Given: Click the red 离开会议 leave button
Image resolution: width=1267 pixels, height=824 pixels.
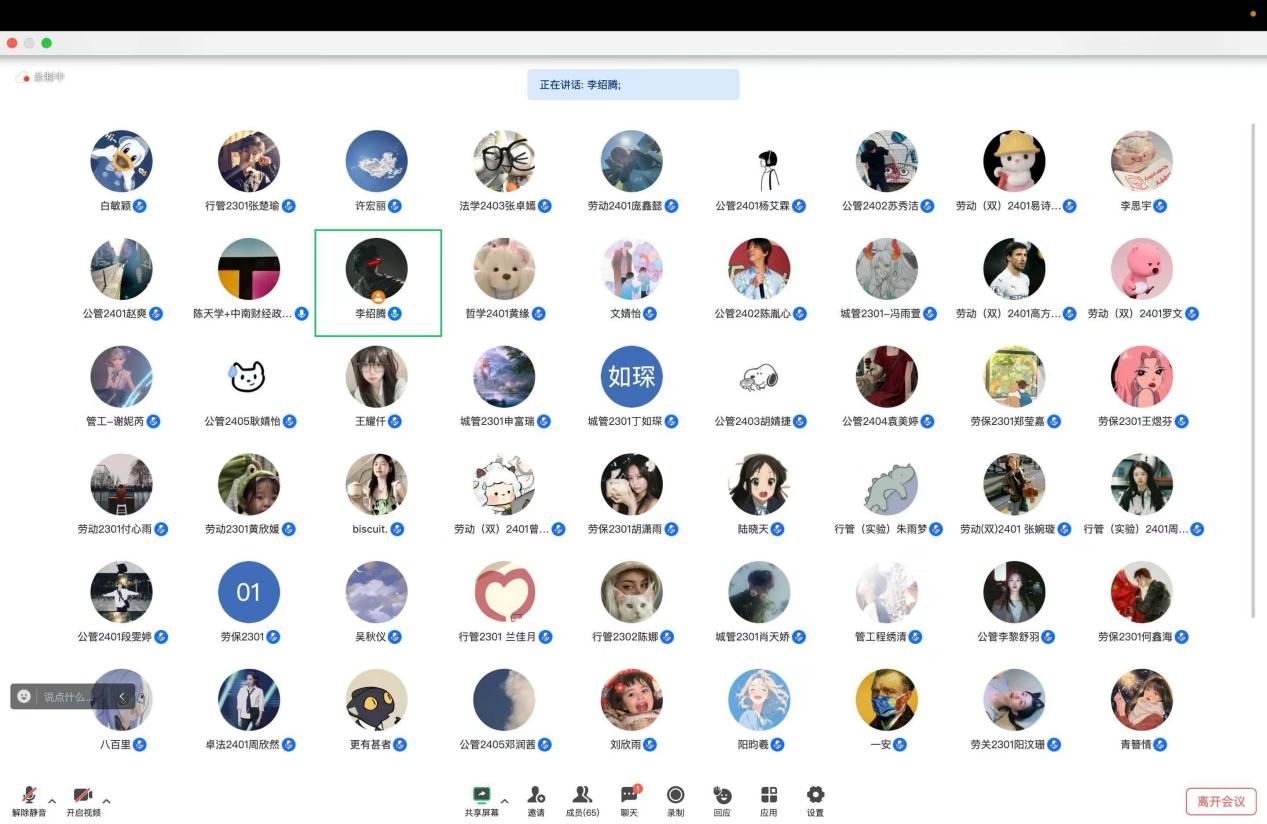Looking at the screenshot, I should coord(1220,801).
